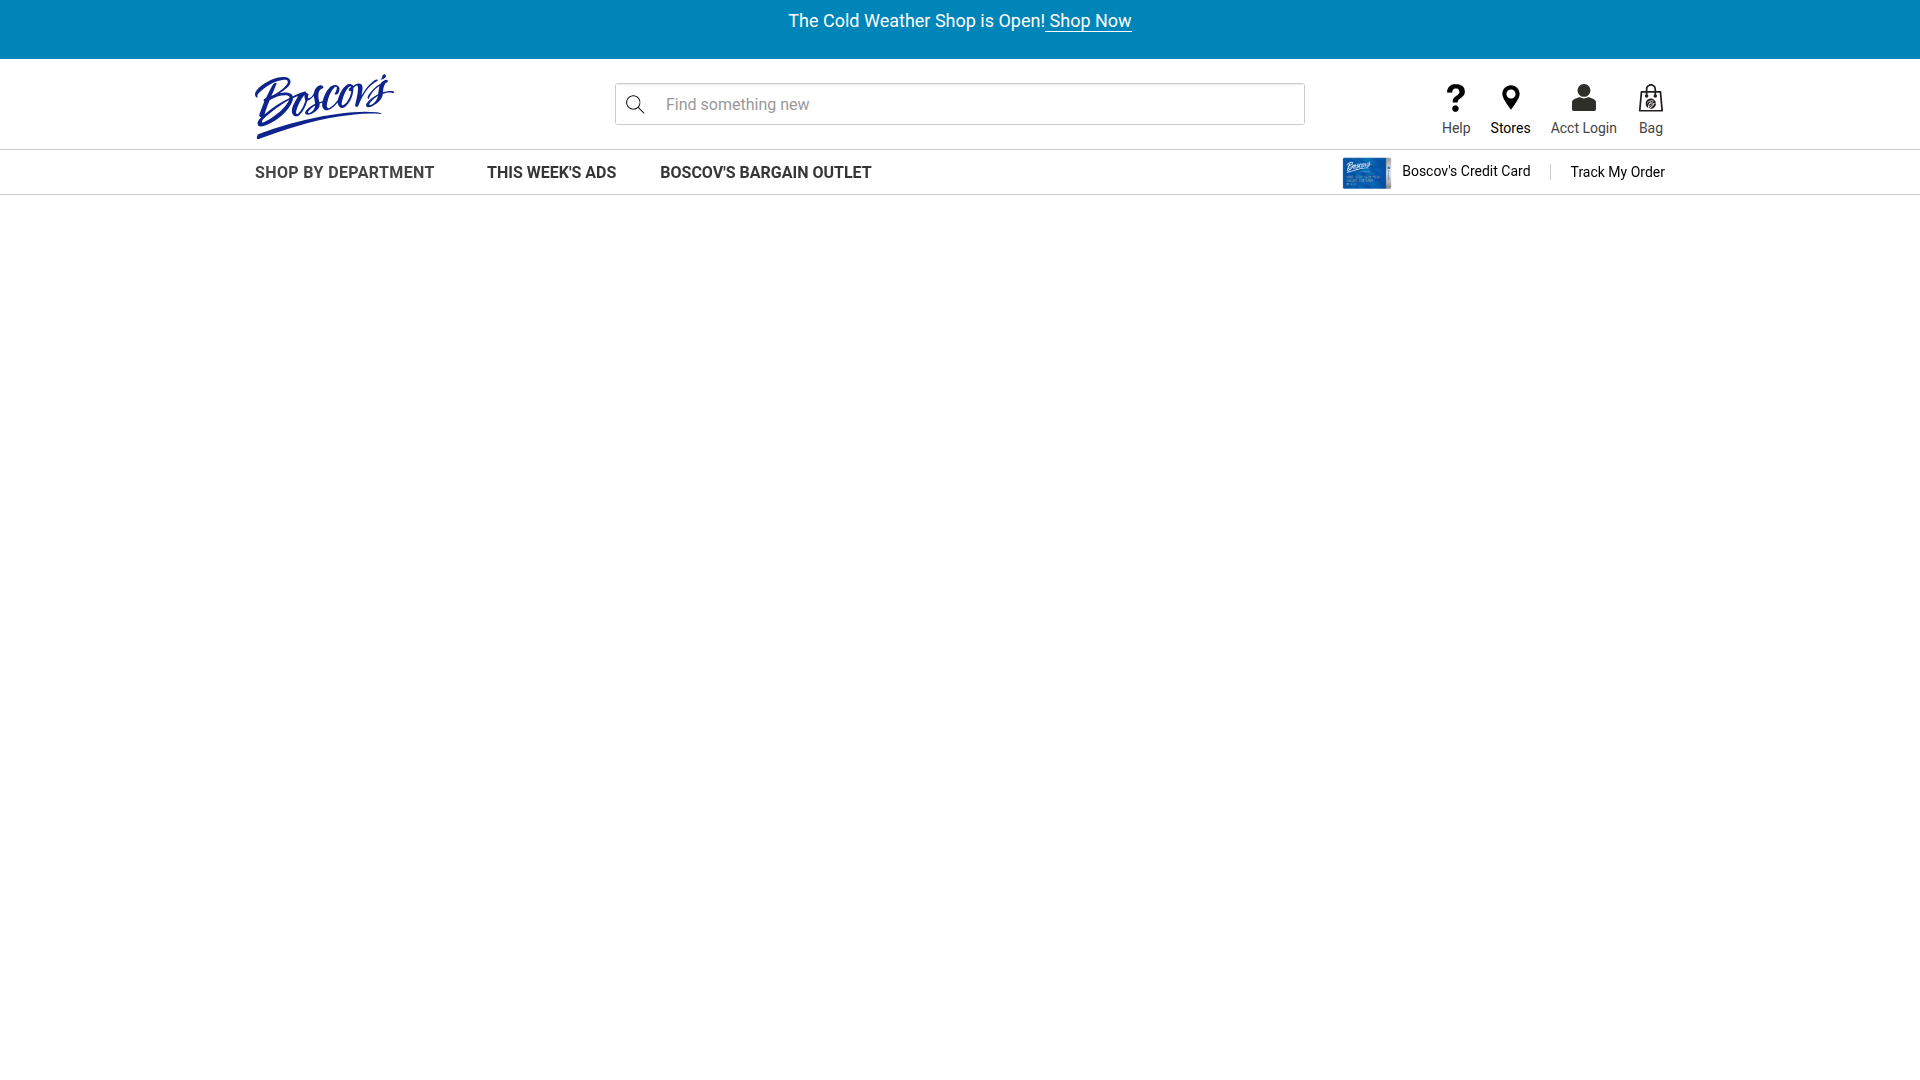Go to Boscov's Bargain Outlet

(x=765, y=172)
